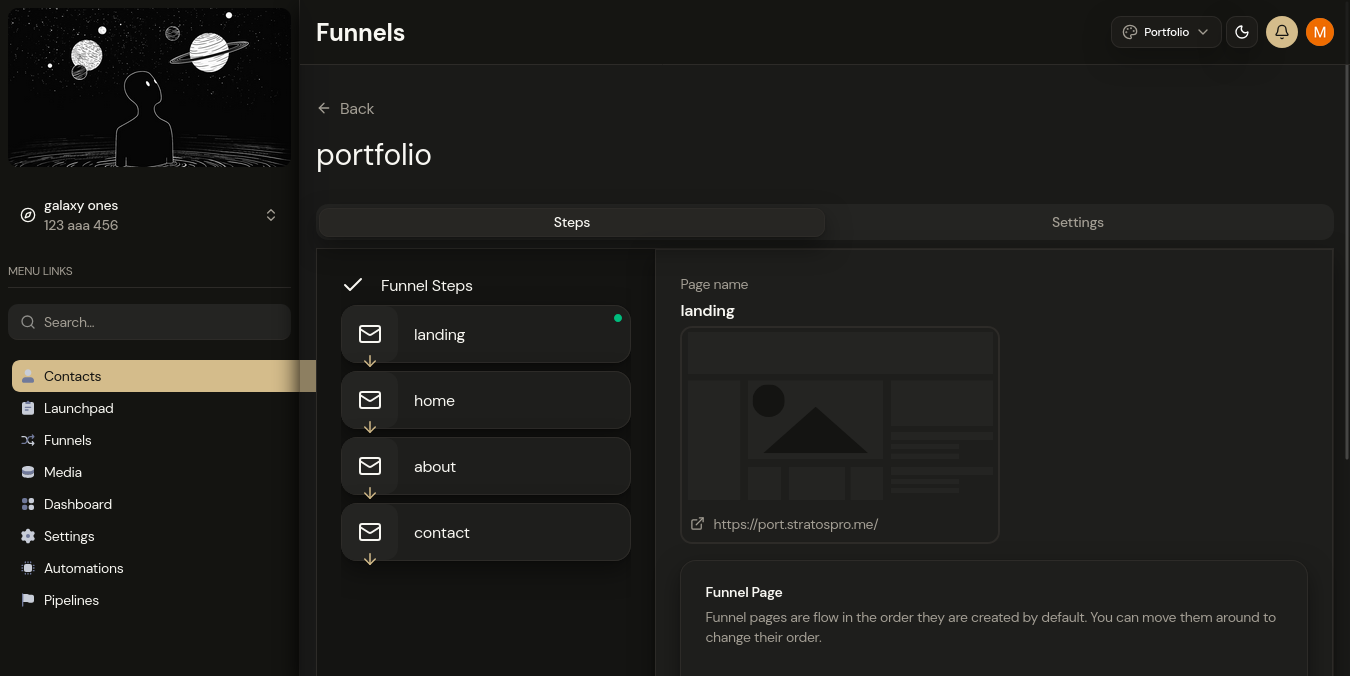
Task: Click the Pipelines flag icon
Action: [x=28, y=600]
